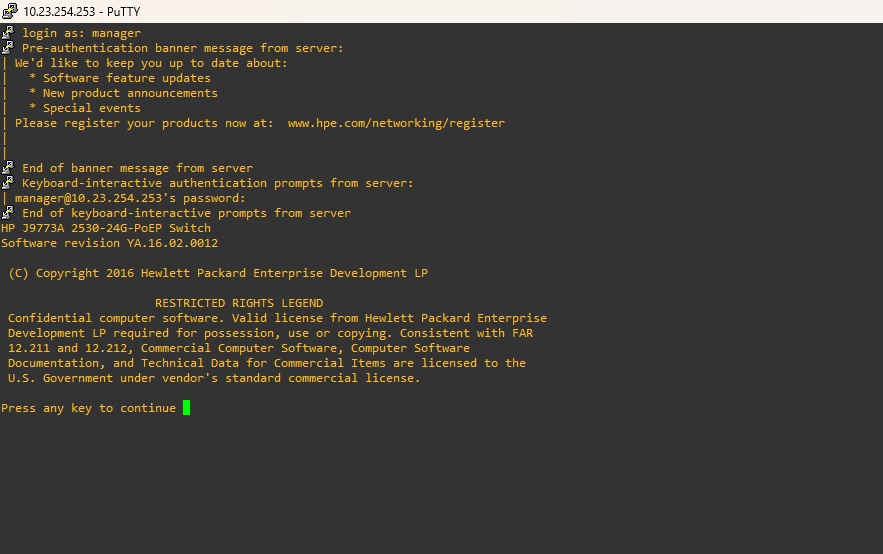This screenshot has height=554, width=883.
Task: Click the line starting 'Development LP required'
Action: click(270, 333)
